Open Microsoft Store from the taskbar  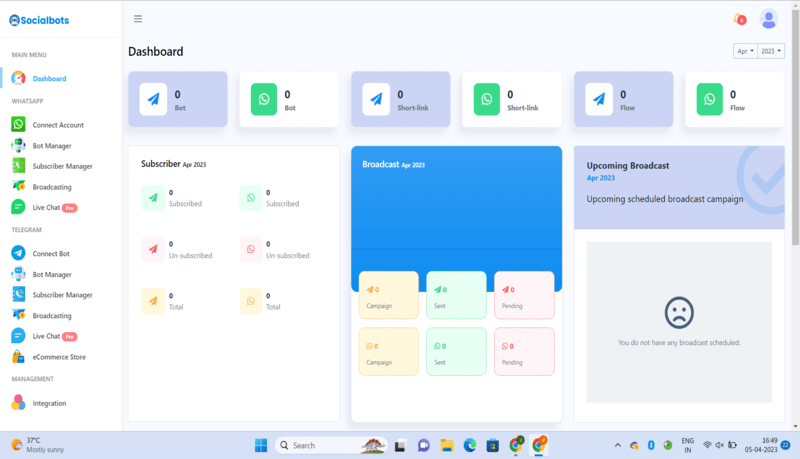492,445
